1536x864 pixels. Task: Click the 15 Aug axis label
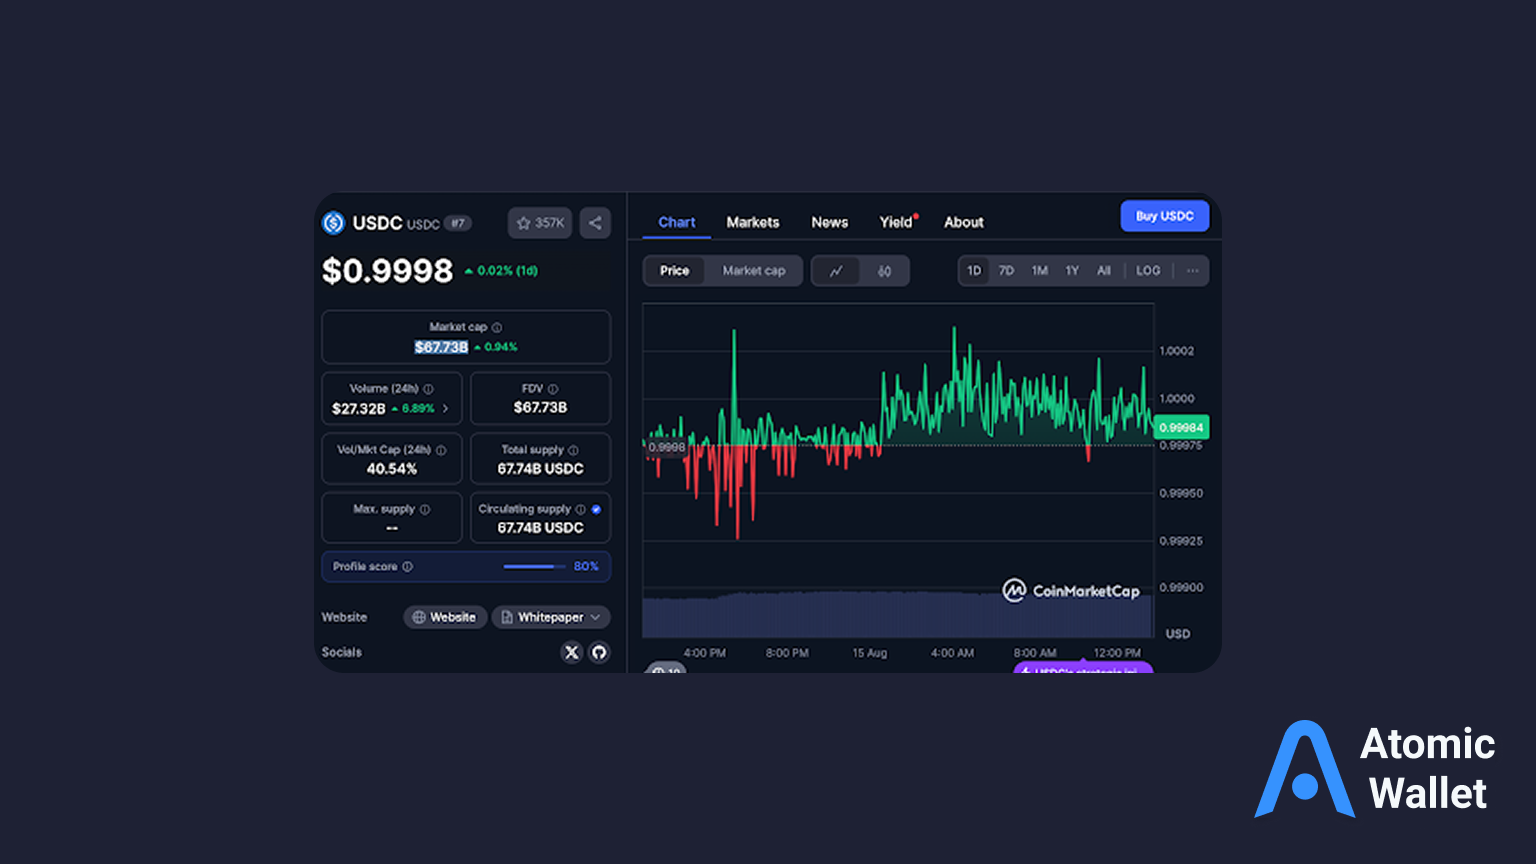(x=870, y=653)
